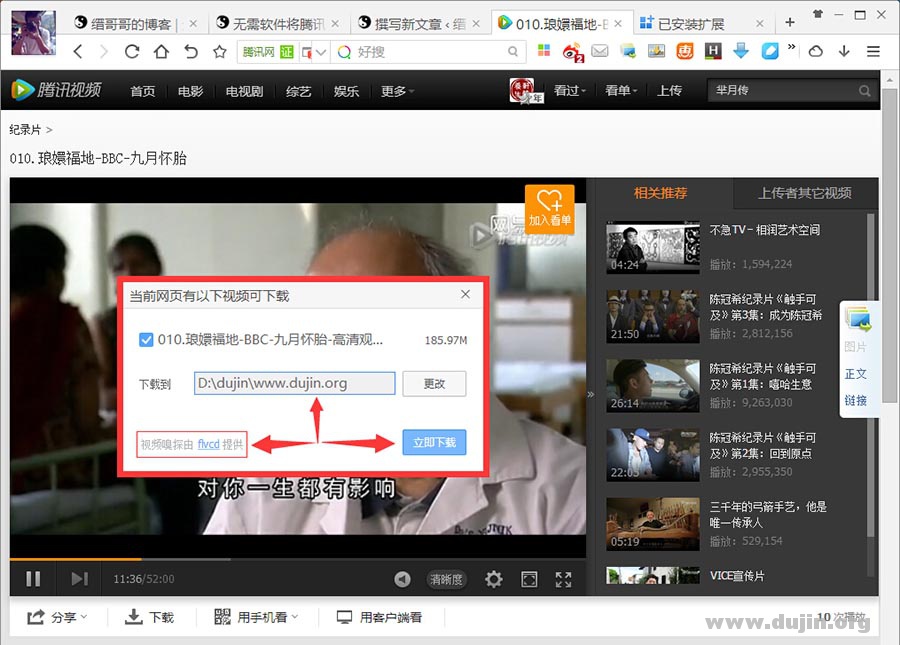Open the 综艺 navigation item
Image resolution: width=900 pixels, height=645 pixels.
(x=298, y=91)
